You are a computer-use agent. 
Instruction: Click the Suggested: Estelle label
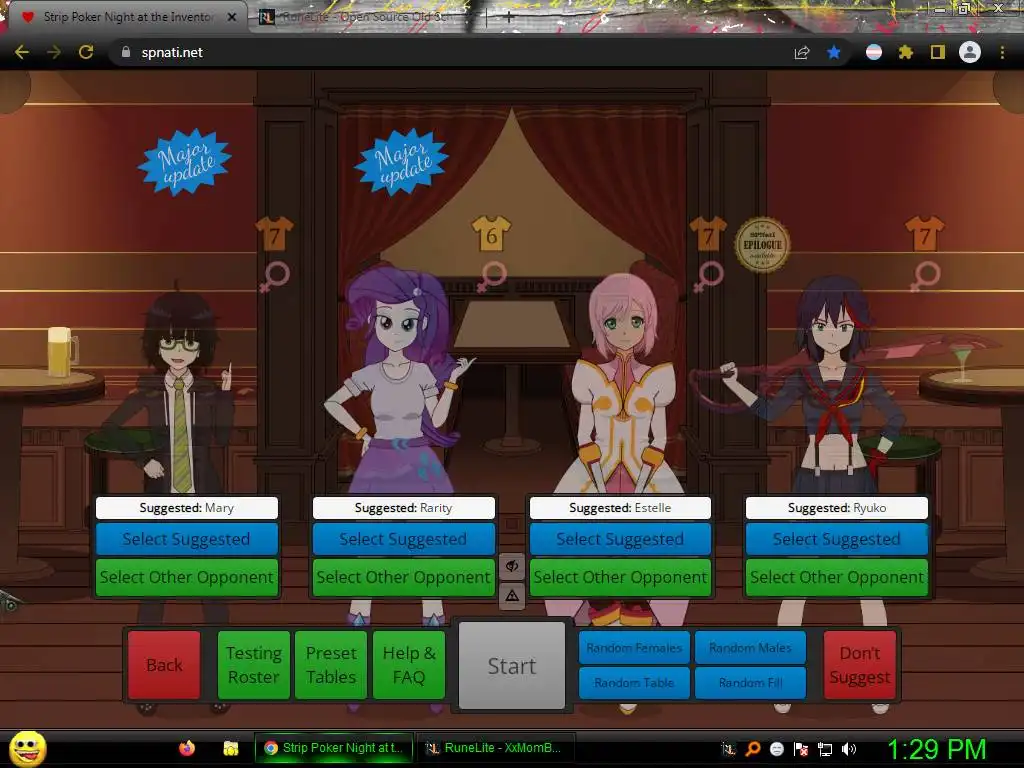click(x=620, y=508)
